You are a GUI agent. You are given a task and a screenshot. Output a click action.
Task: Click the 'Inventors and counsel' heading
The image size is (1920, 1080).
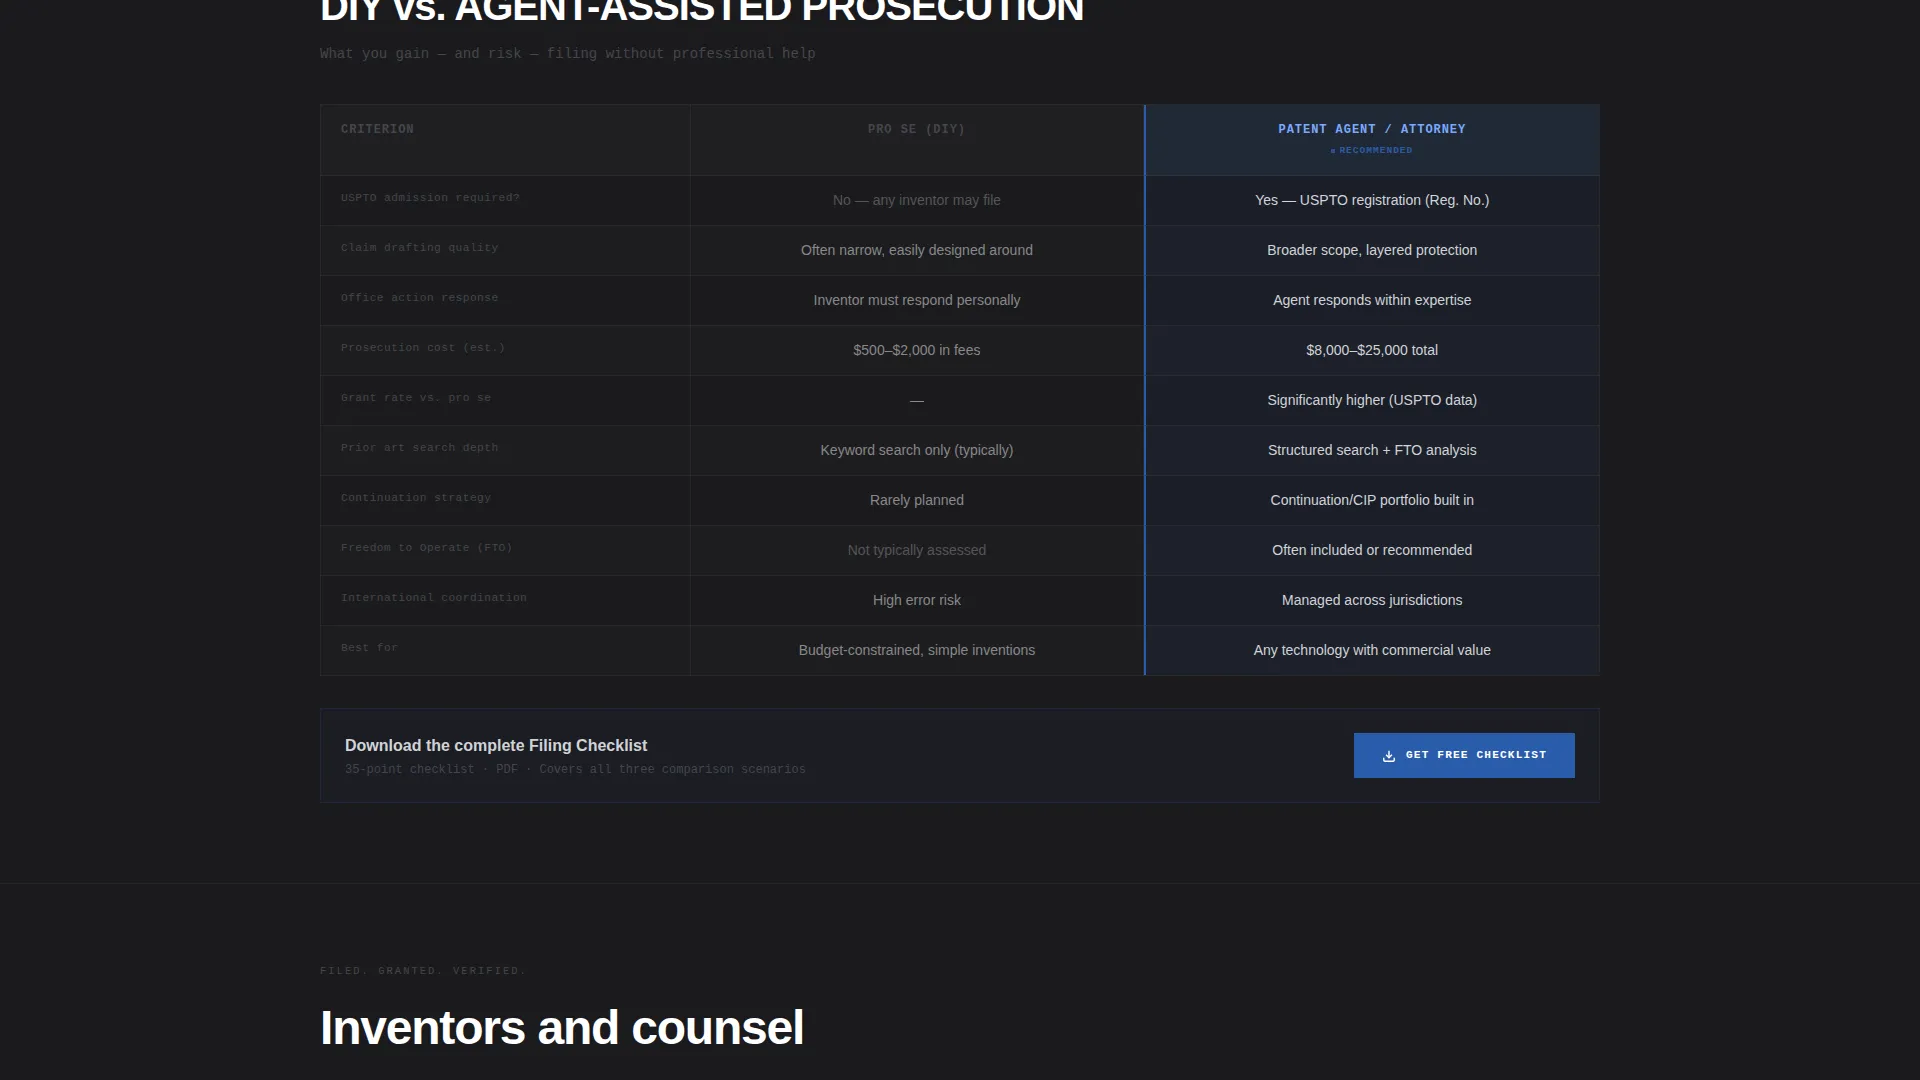click(x=562, y=1028)
